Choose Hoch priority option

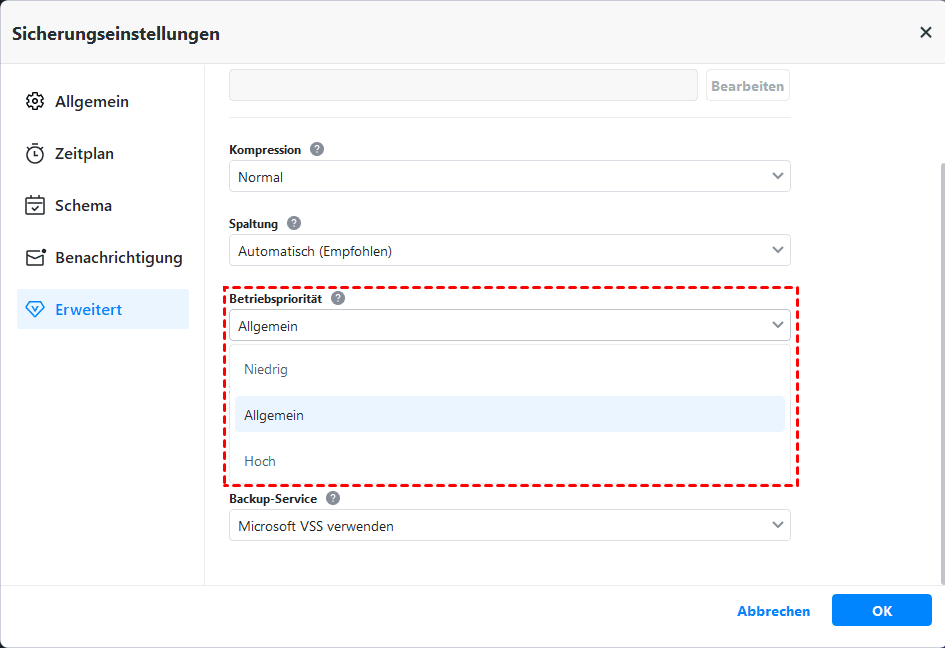pyautogui.click(x=260, y=461)
